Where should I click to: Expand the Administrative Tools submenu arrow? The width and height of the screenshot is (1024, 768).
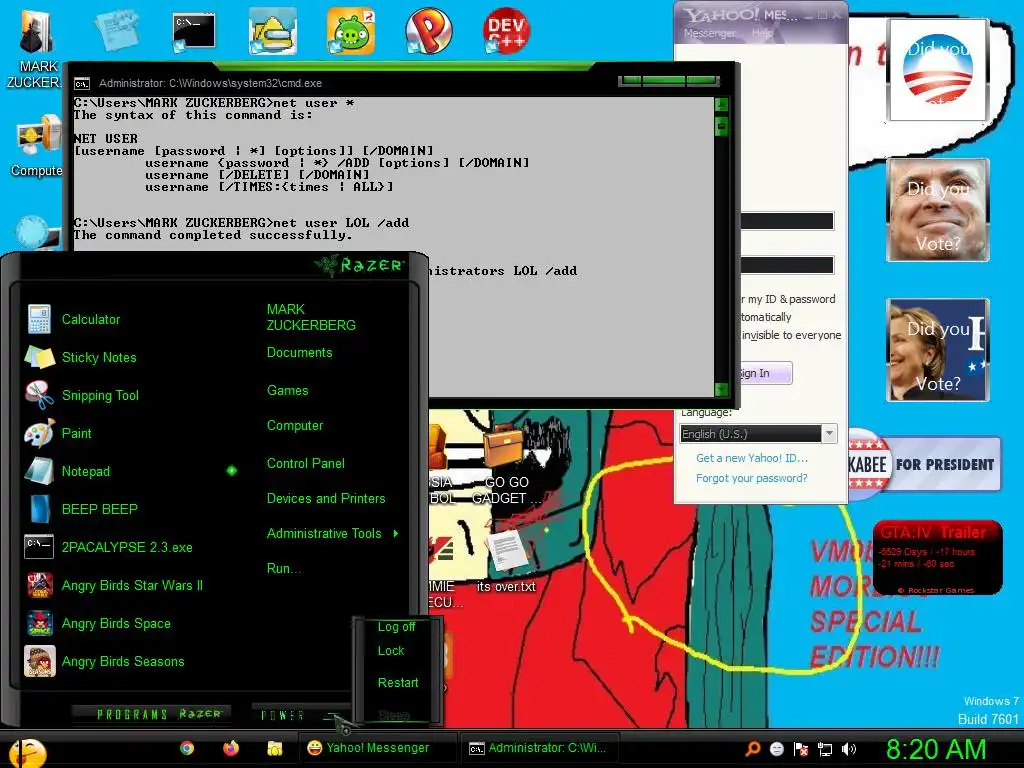(396, 534)
